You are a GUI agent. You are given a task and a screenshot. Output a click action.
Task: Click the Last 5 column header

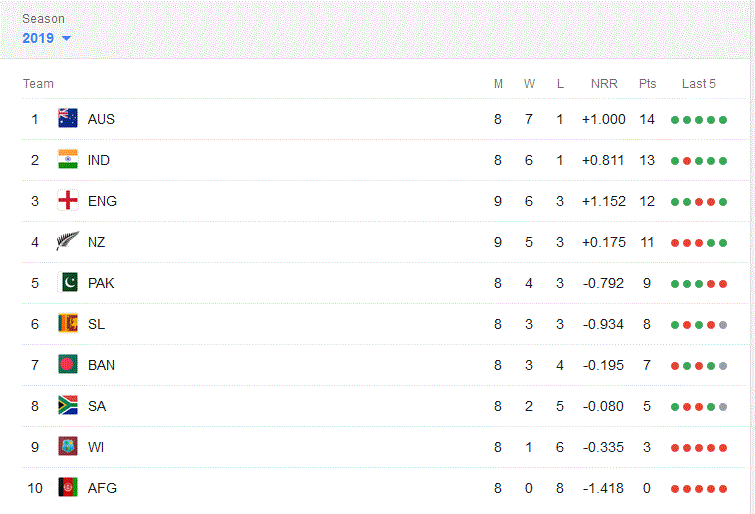tap(699, 84)
